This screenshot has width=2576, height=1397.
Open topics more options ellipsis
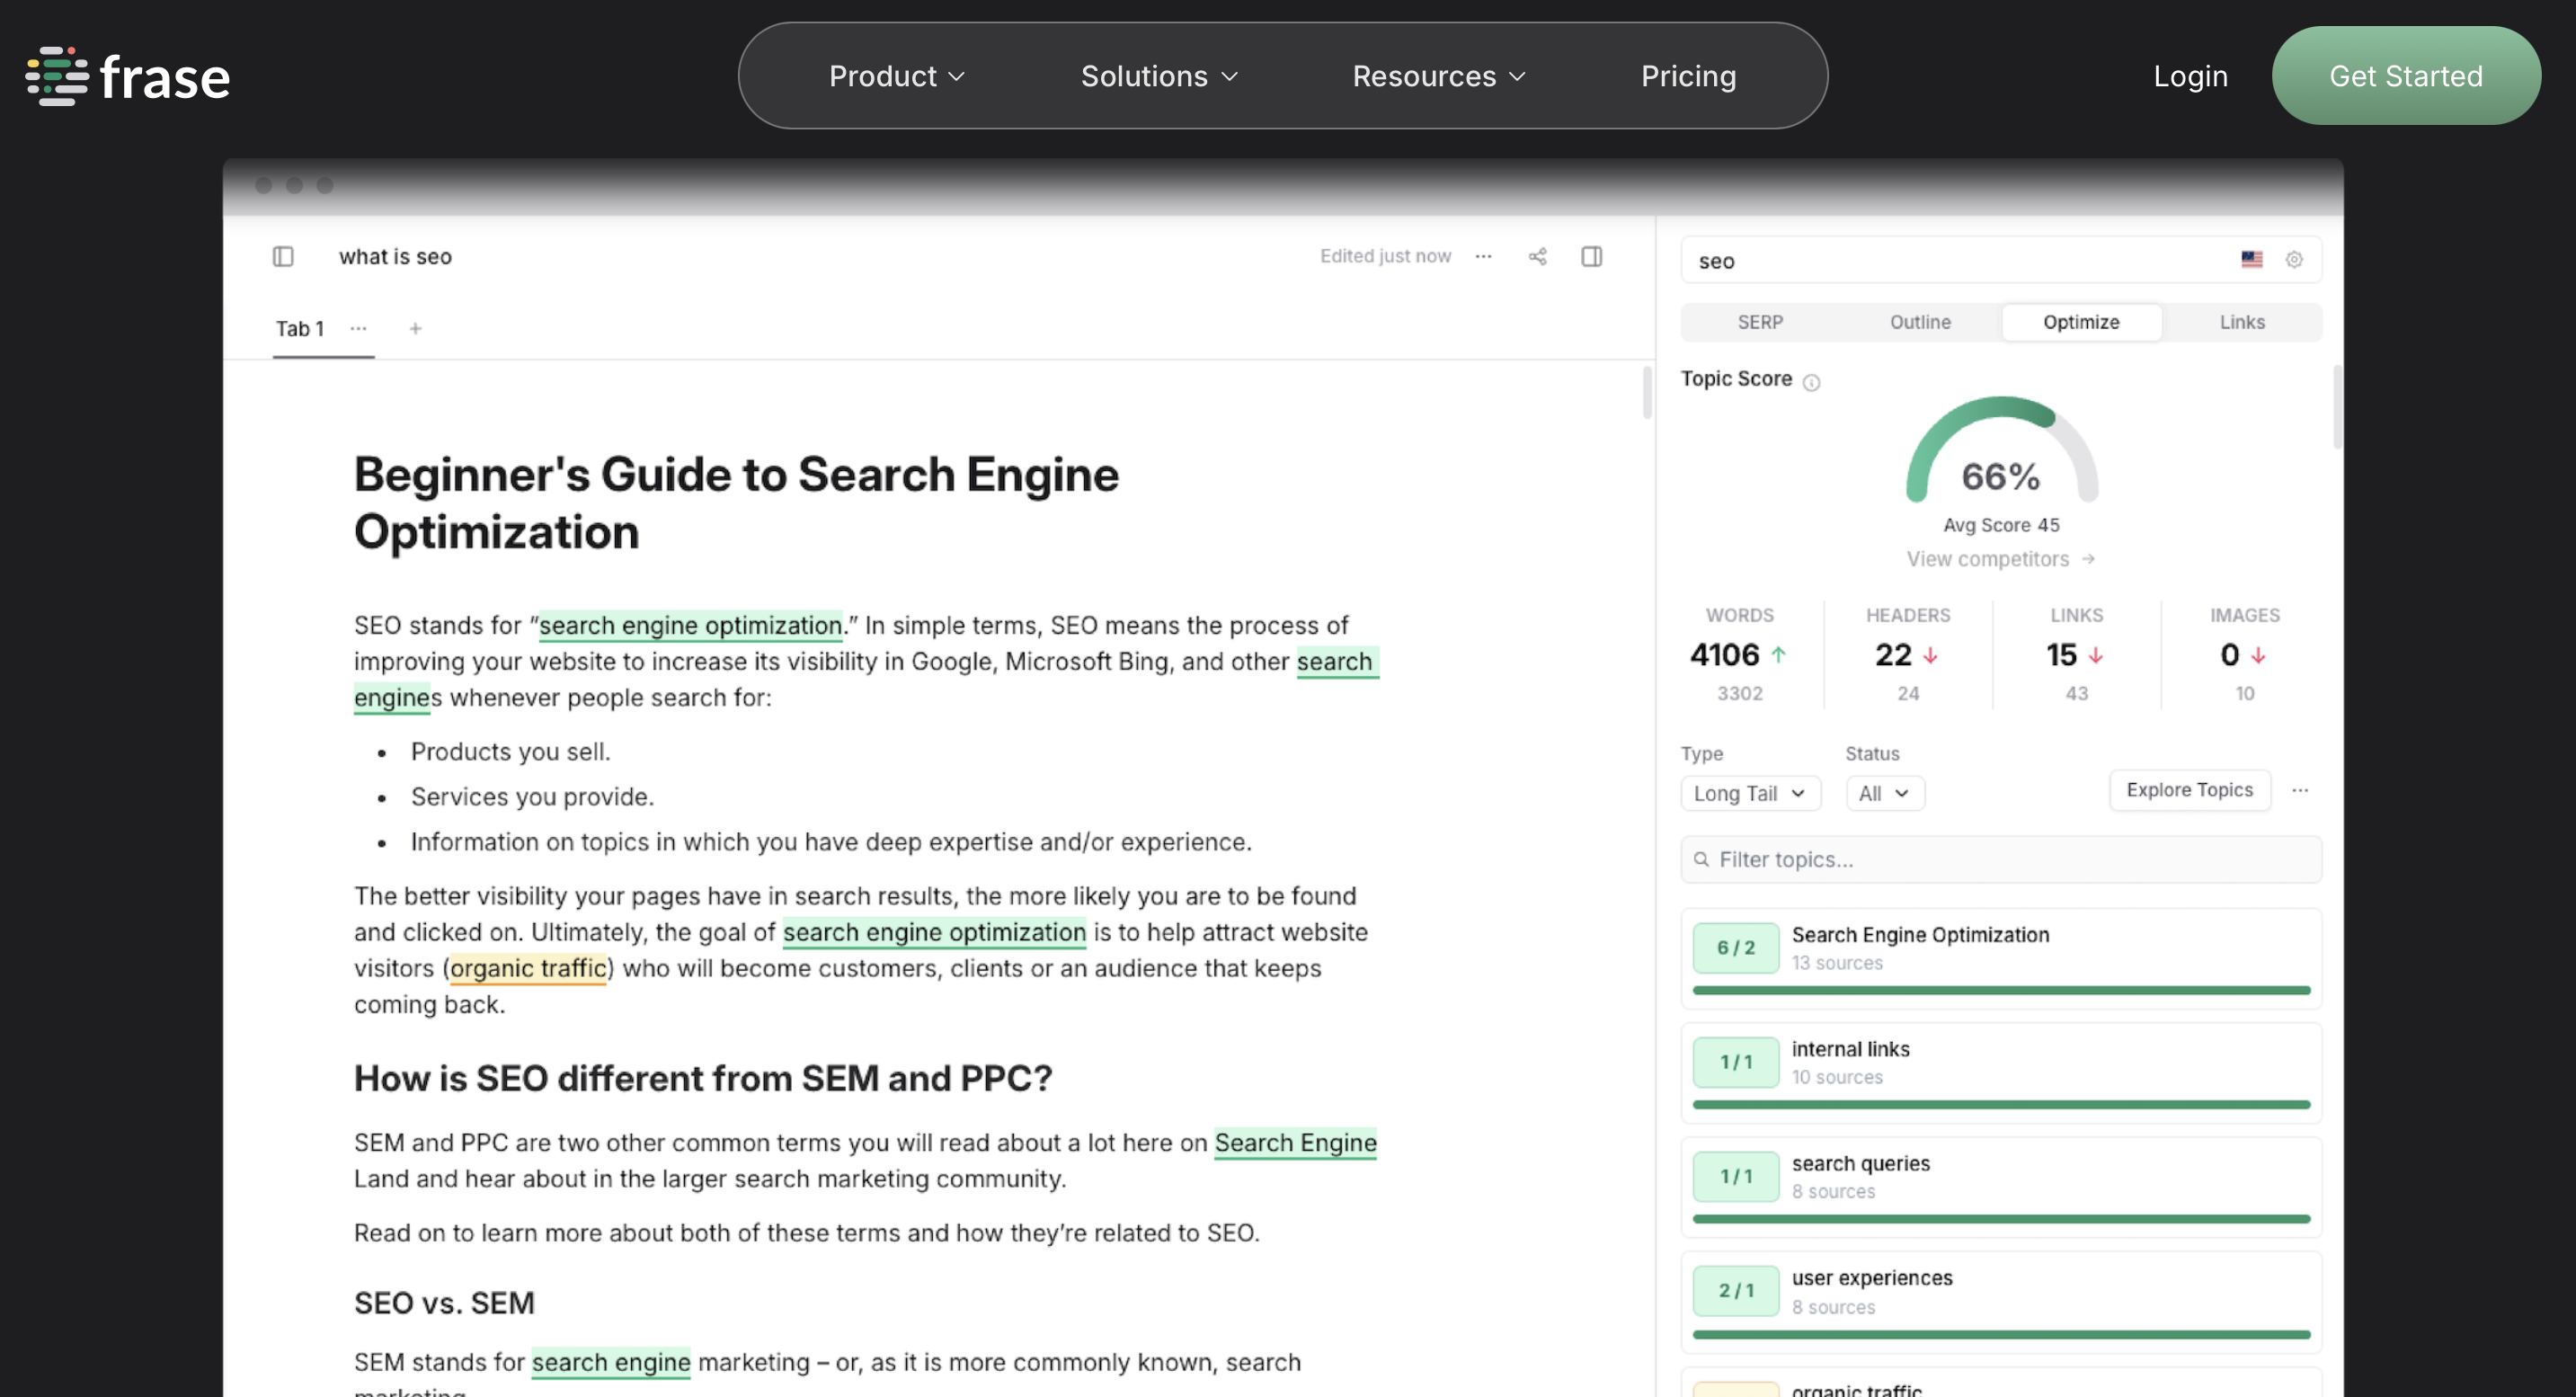[x=2300, y=790]
